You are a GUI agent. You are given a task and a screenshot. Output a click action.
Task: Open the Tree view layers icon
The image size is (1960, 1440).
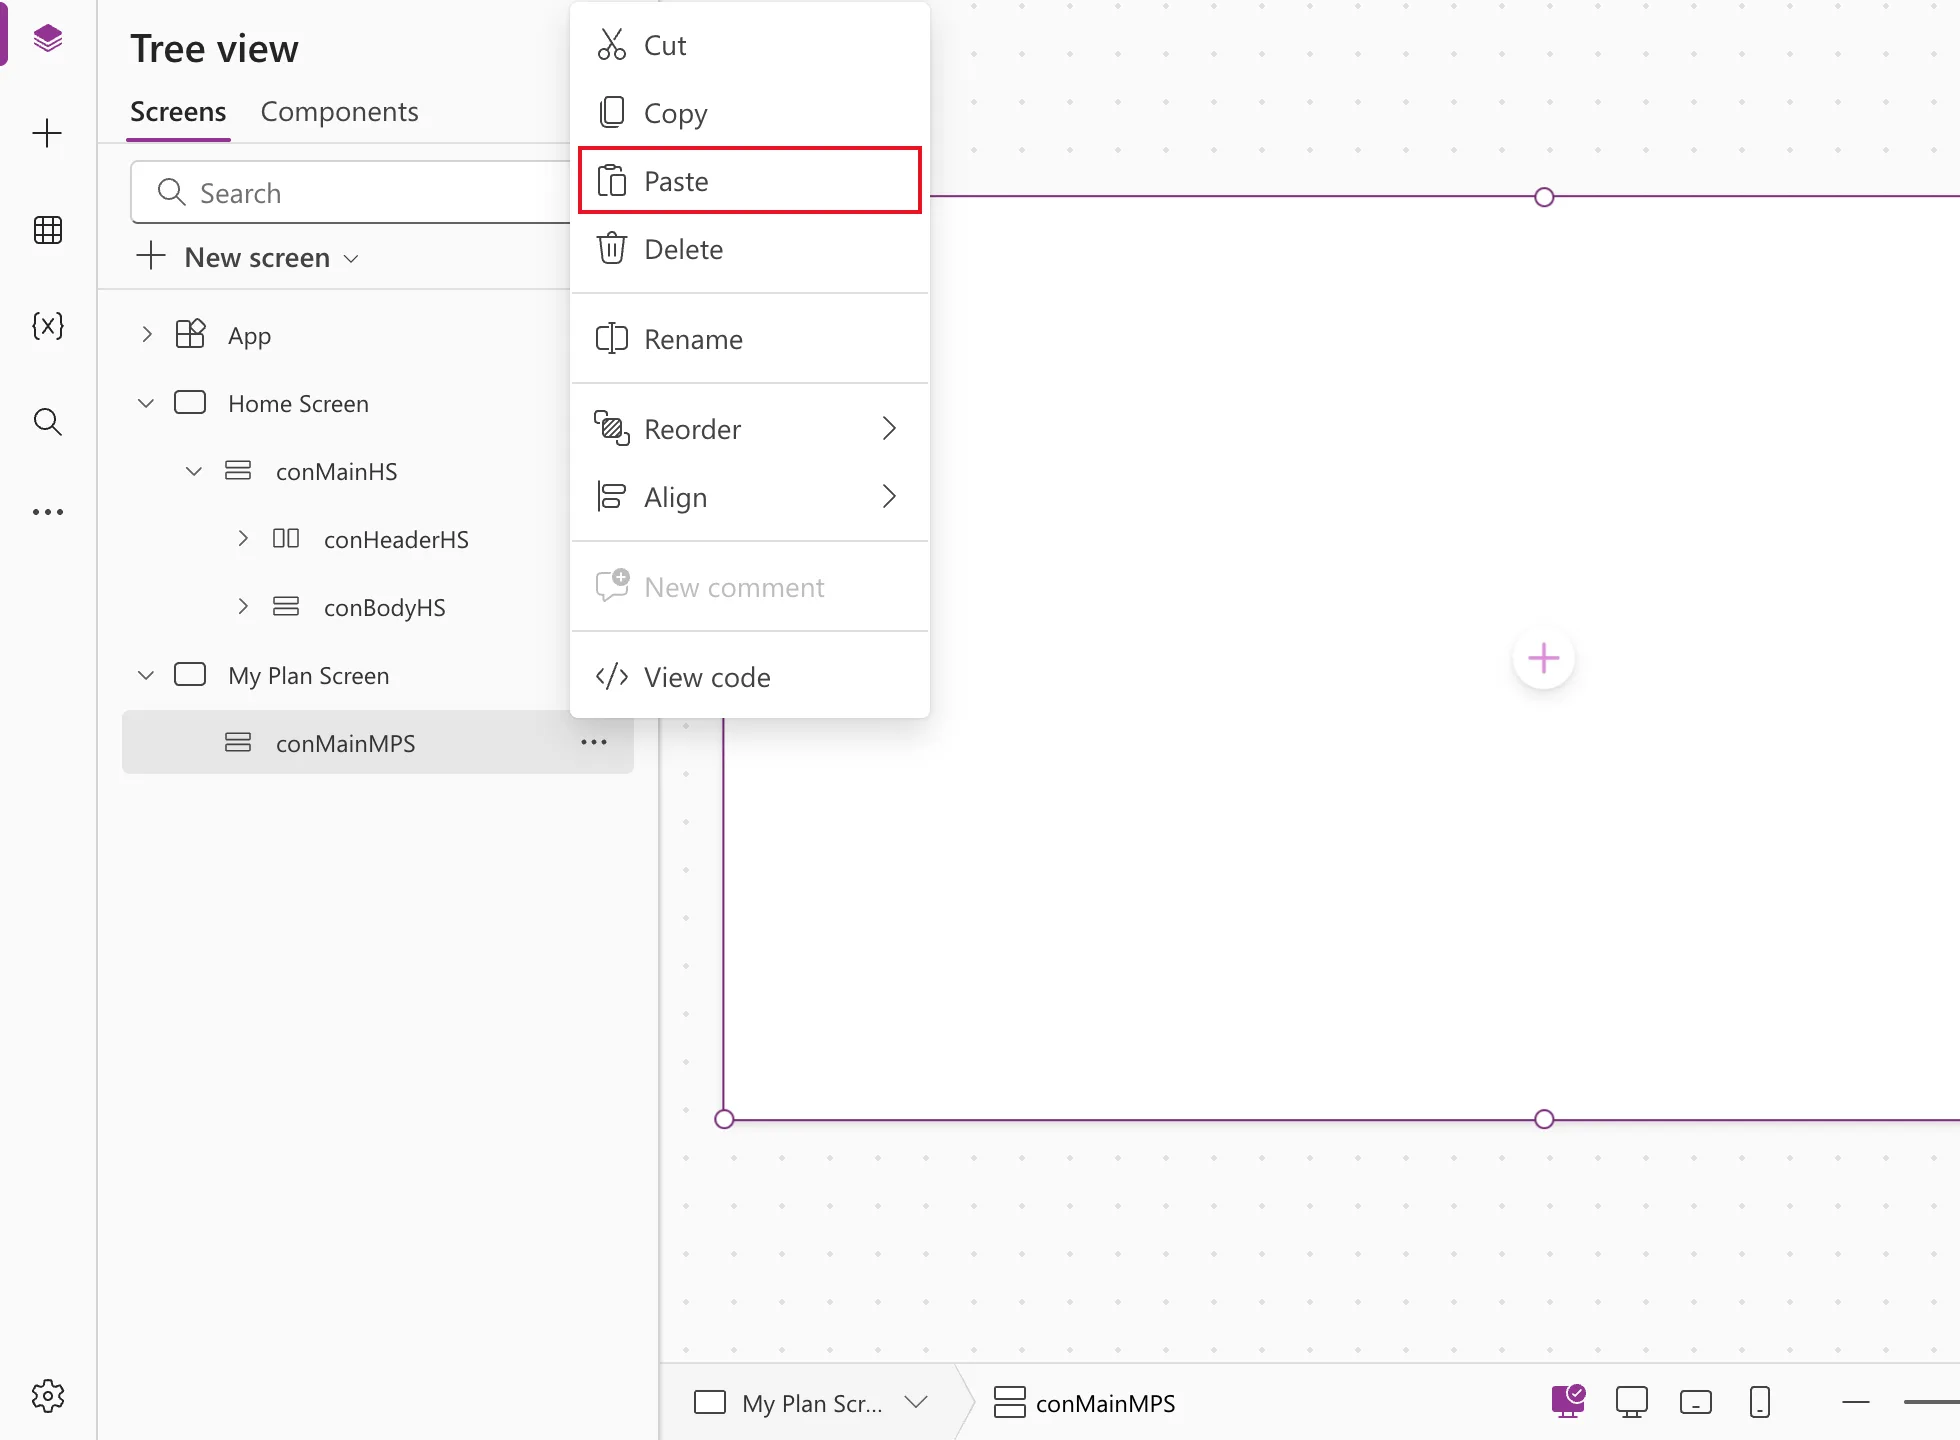(x=47, y=39)
